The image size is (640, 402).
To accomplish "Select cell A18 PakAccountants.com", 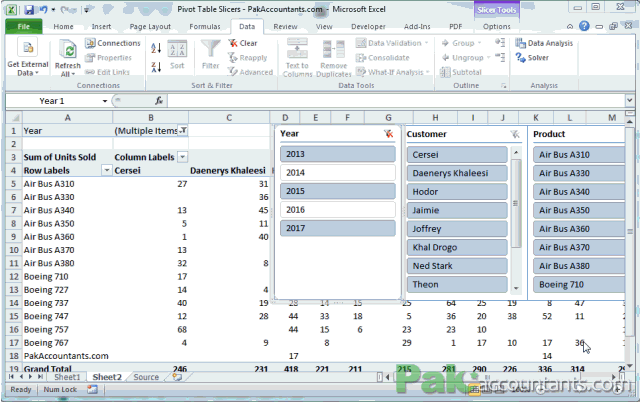I will pos(67,356).
